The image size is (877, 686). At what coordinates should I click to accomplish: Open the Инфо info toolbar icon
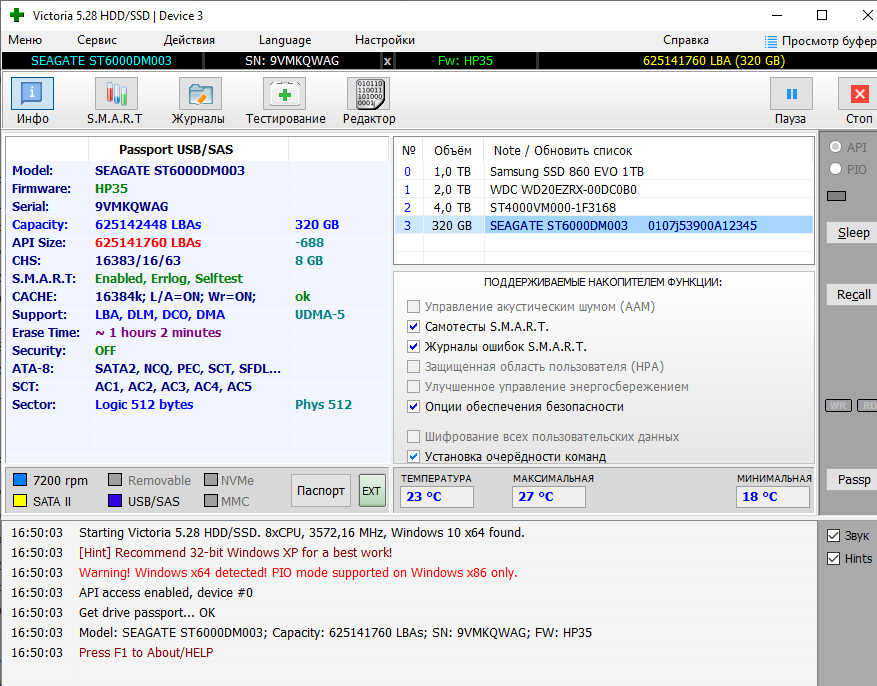pyautogui.click(x=32, y=93)
